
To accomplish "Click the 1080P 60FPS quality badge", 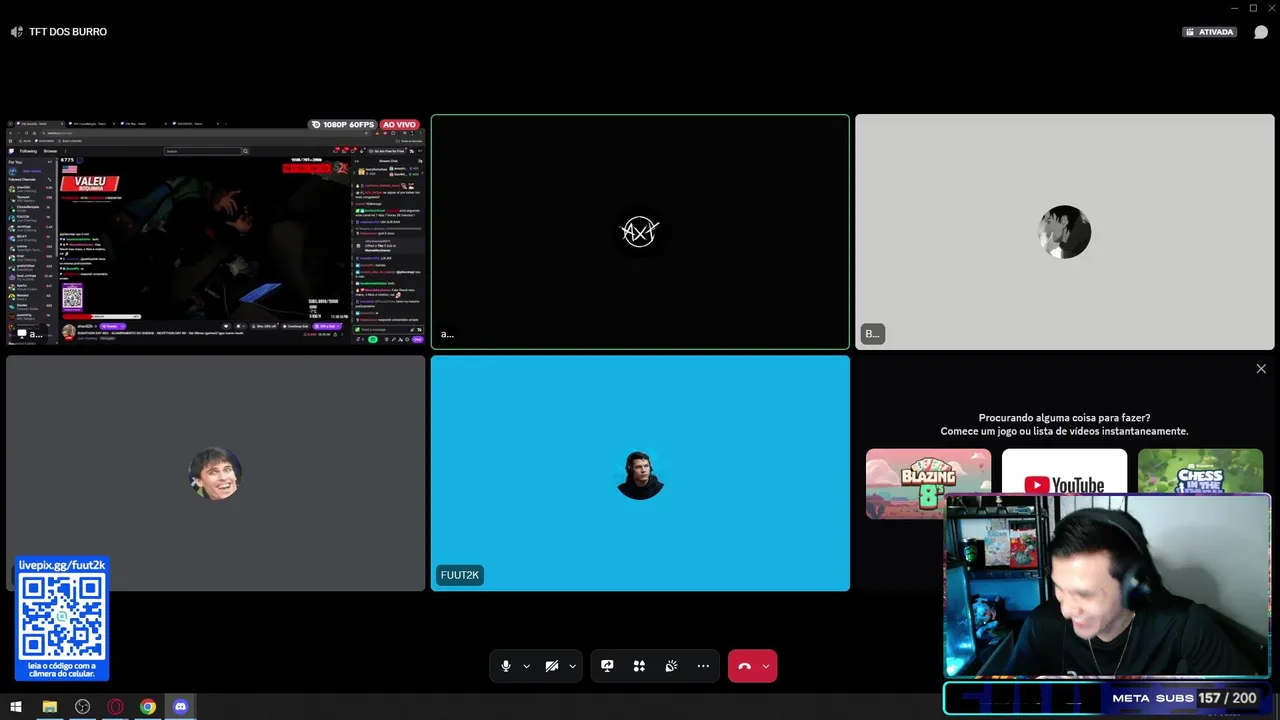I will (343, 125).
